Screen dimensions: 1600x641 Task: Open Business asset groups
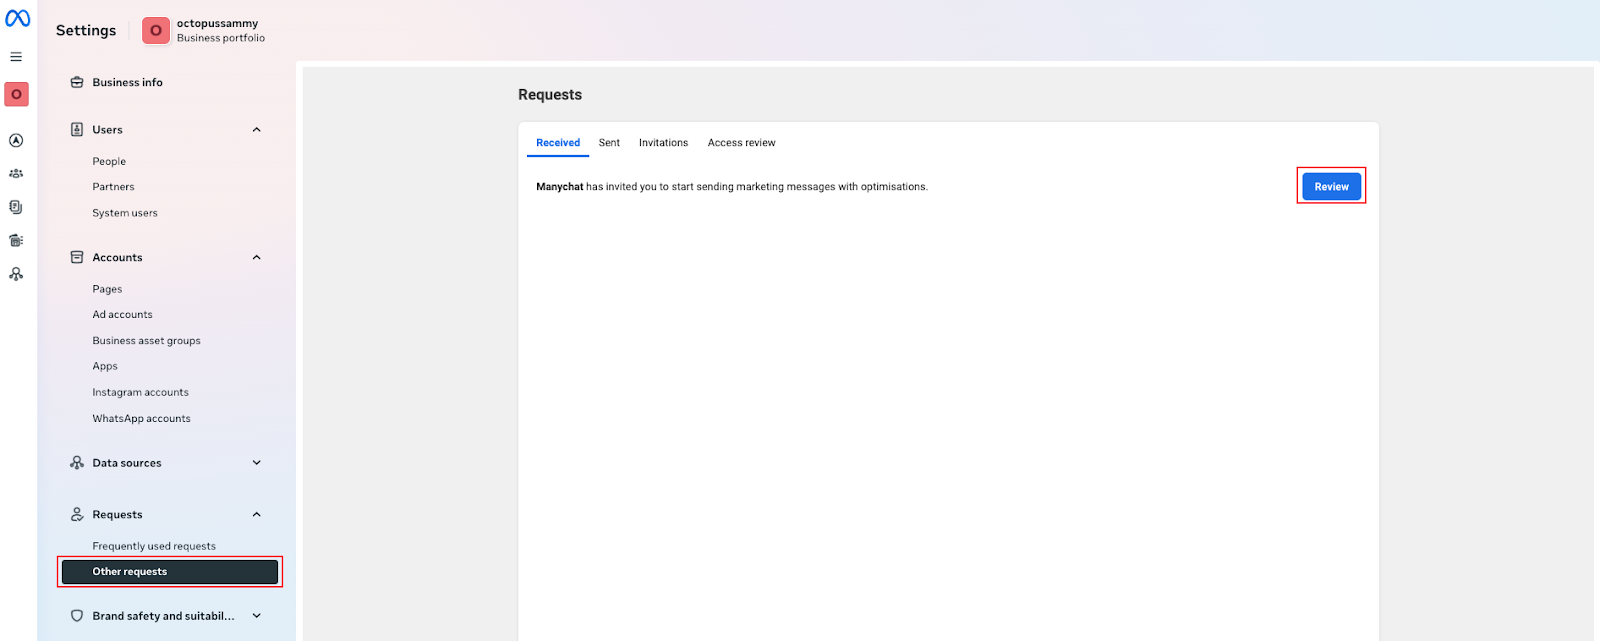coord(146,341)
